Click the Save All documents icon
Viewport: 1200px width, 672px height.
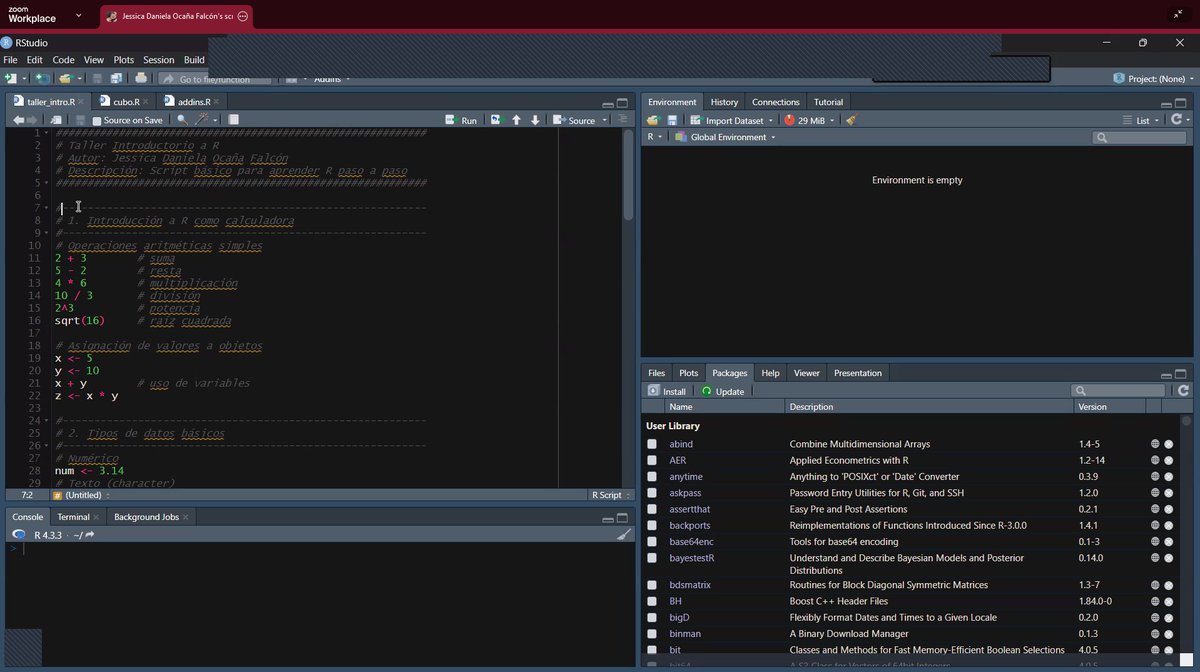[x=117, y=78]
